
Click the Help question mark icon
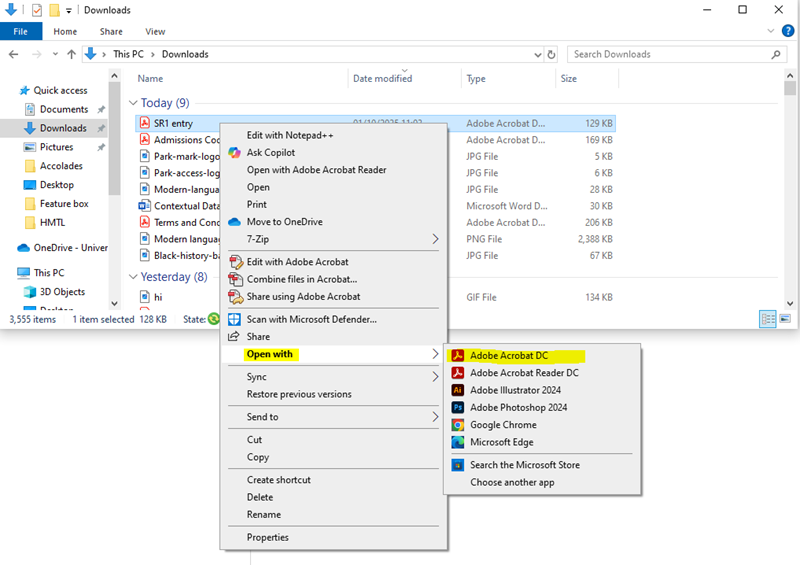[788, 31]
